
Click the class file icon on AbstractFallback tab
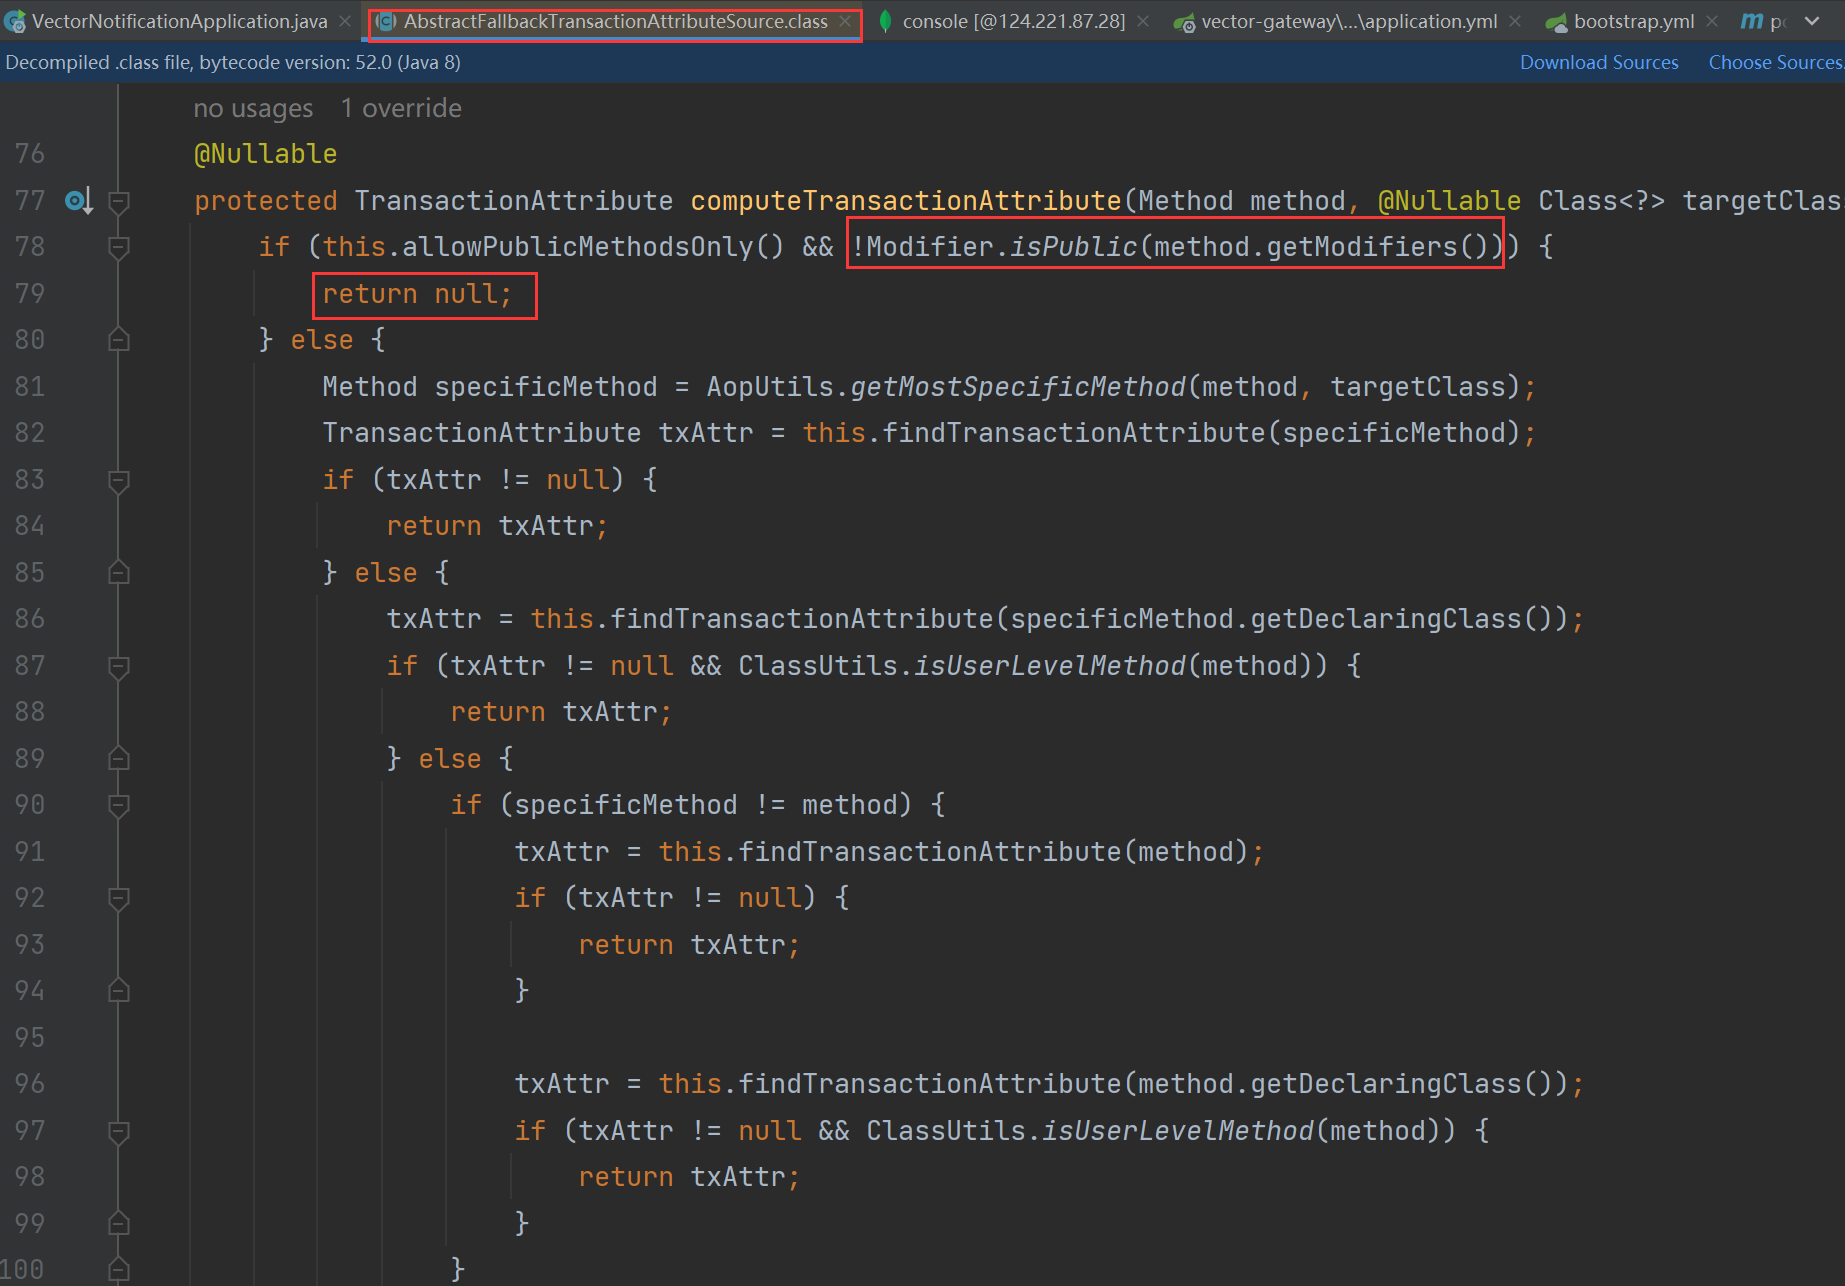386,21
